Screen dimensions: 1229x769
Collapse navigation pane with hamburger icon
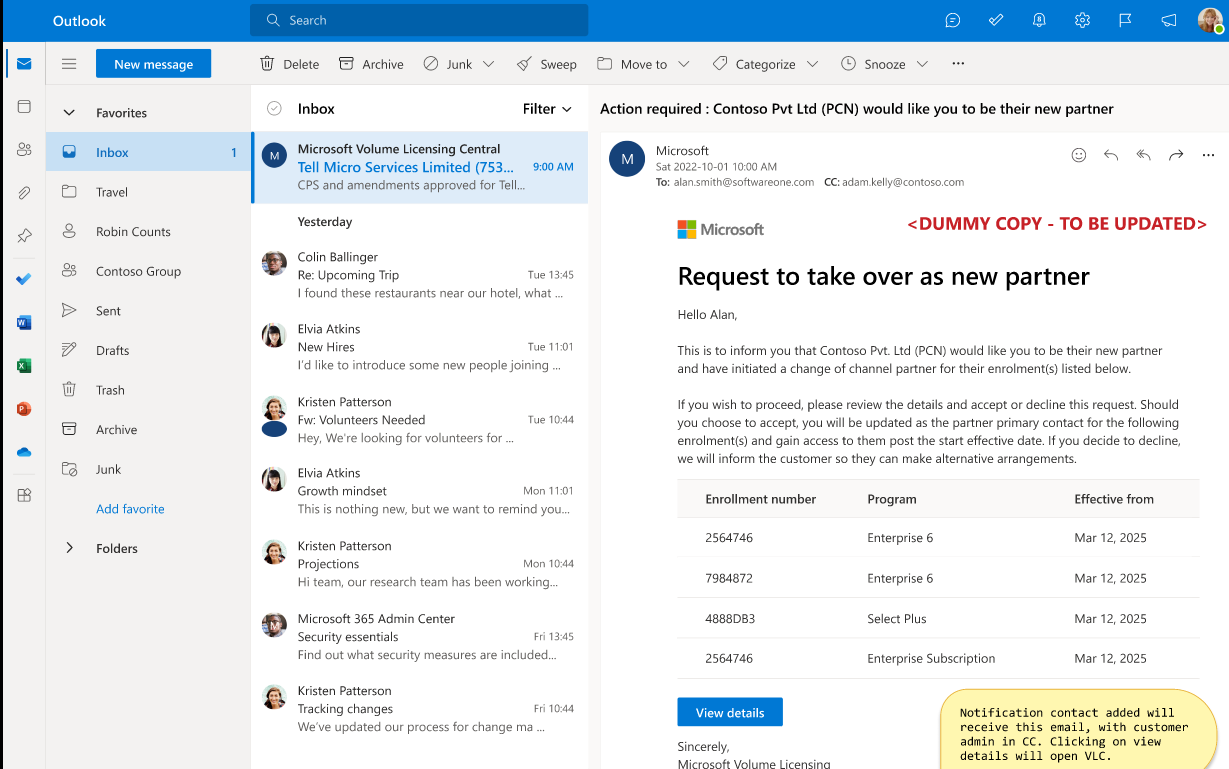tap(69, 64)
